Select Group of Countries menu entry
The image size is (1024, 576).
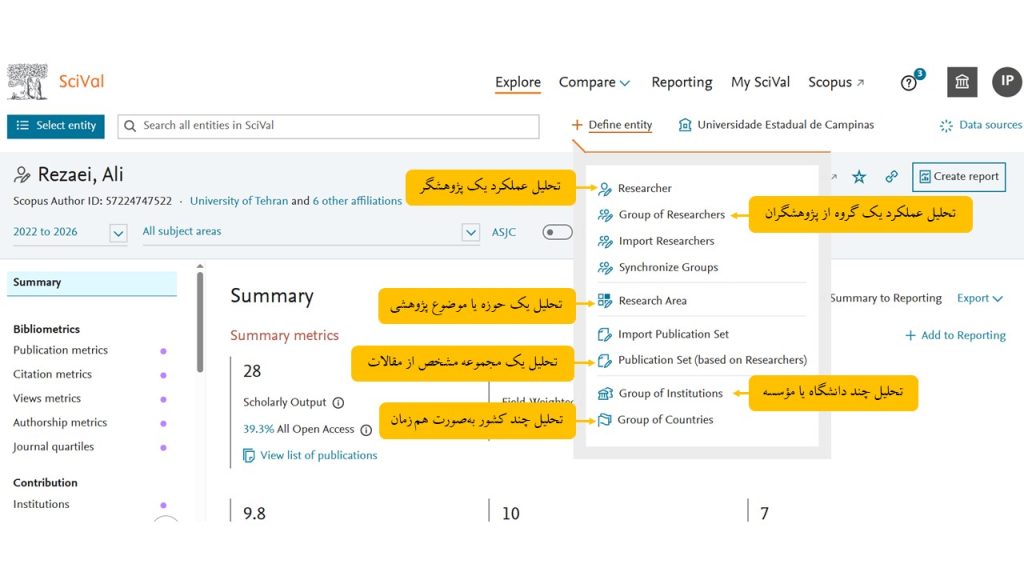pyautogui.click(x=665, y=420)
